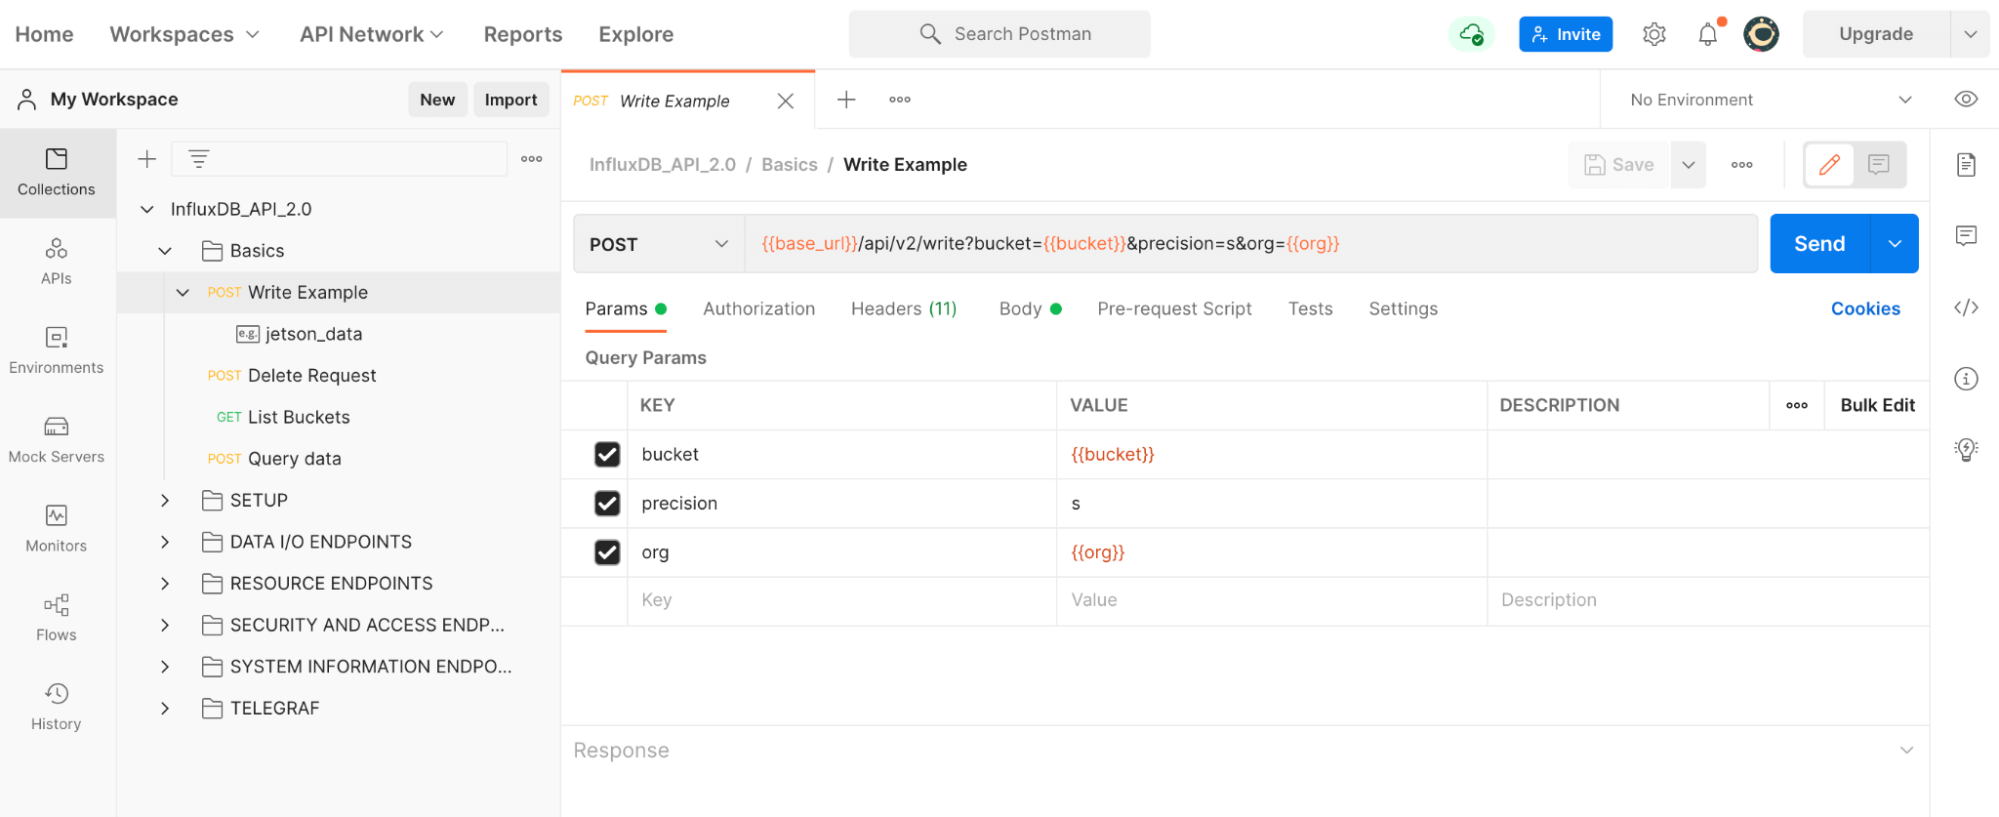This screenshot has height=817, width=1999.
Task: Open the tab bar three-dot options menu
Action: coord(900,99)
